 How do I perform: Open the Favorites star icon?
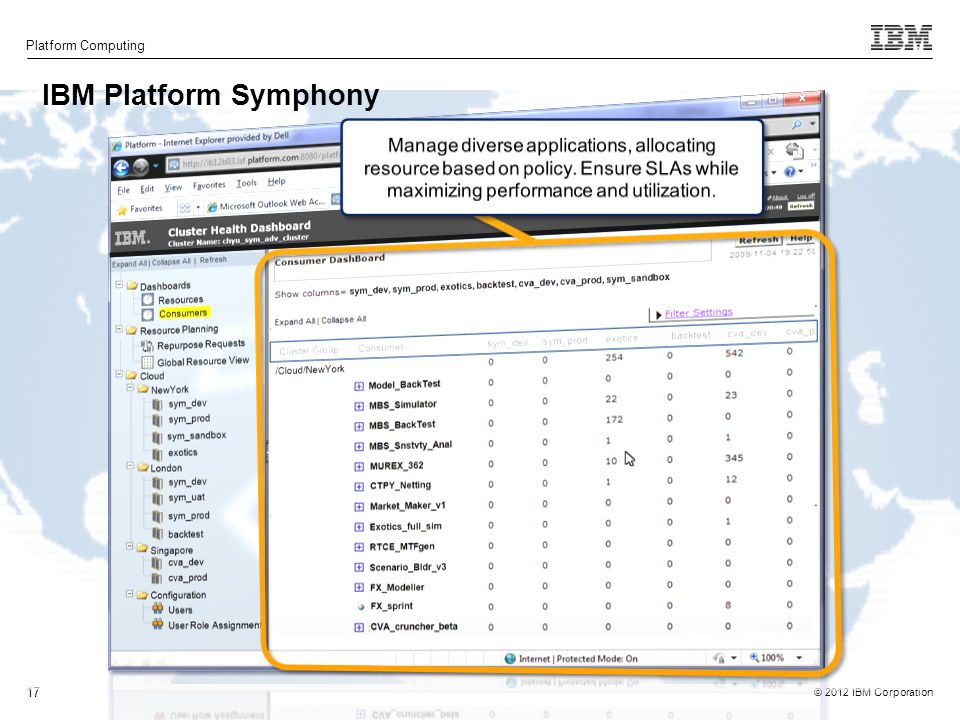click(x=122, y=210)
